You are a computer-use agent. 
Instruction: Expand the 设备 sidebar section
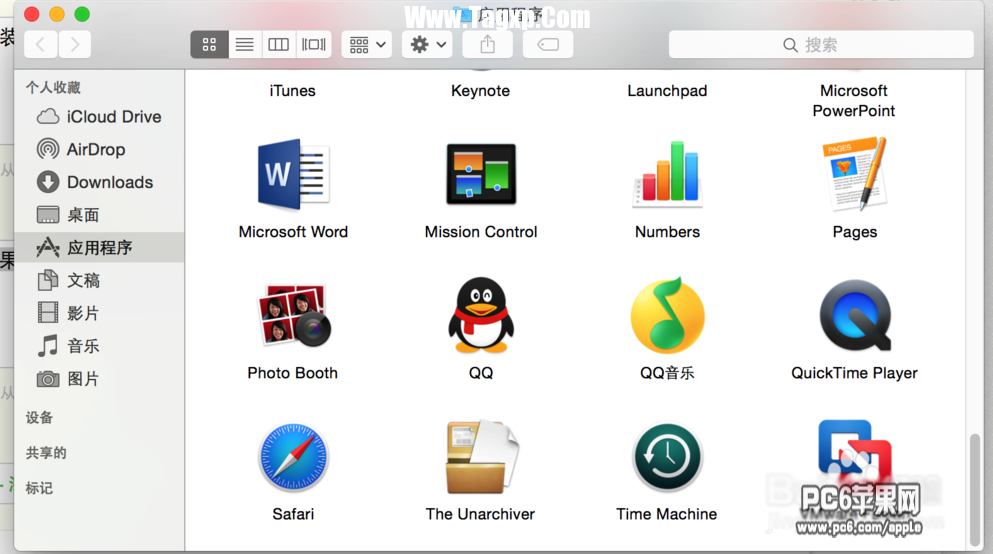click(39, 418)
